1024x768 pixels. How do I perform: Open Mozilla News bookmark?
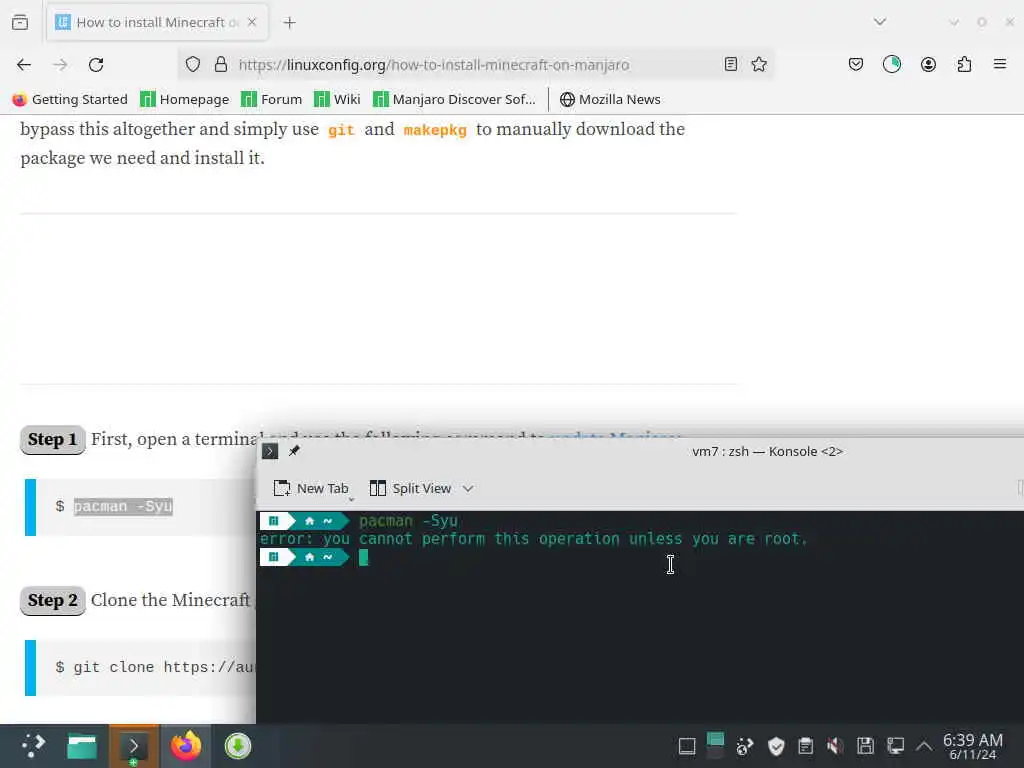(x=610, y=99)
